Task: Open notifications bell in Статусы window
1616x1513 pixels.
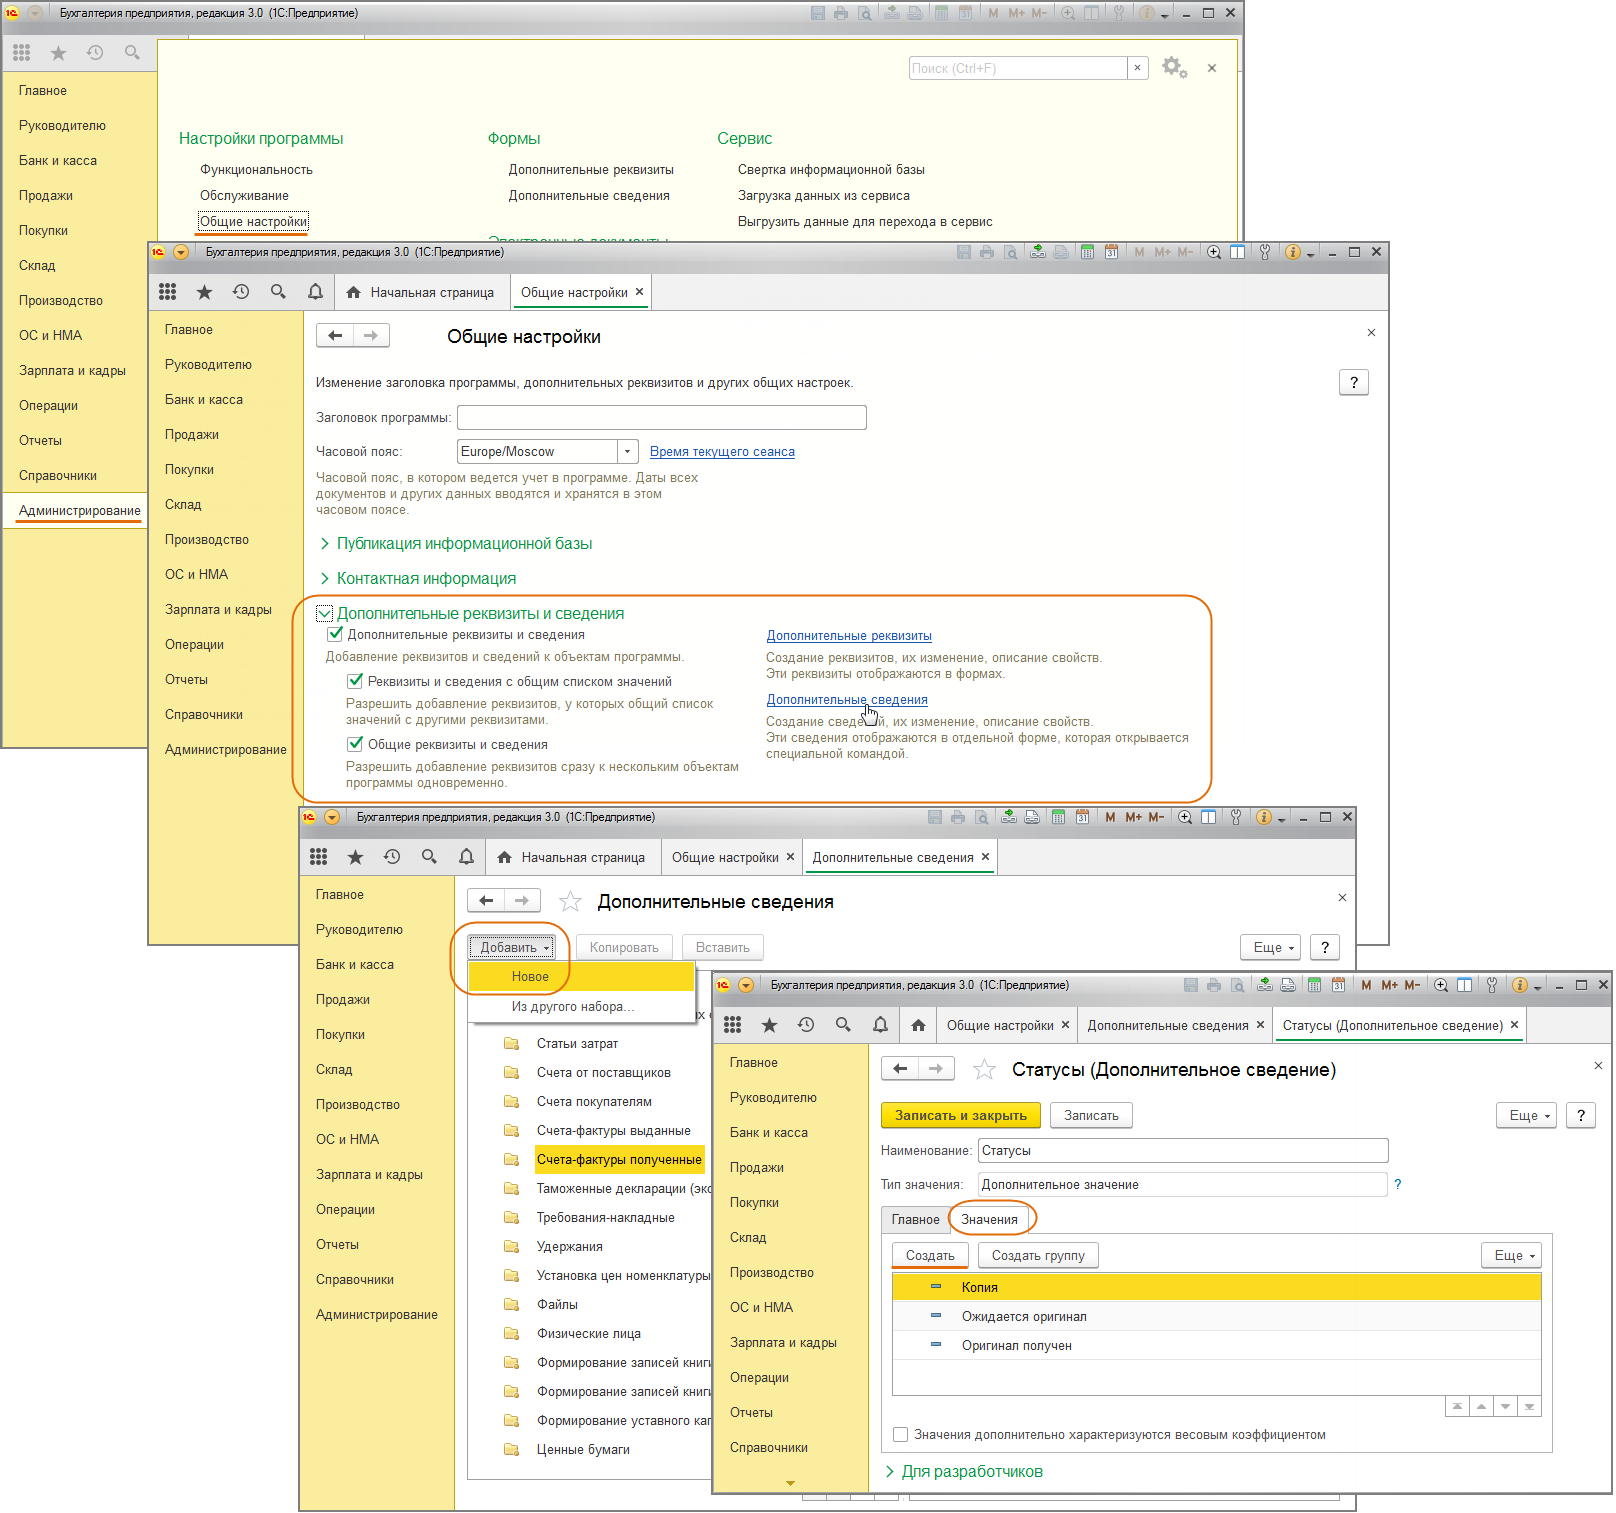Action: coord(880,1025)
